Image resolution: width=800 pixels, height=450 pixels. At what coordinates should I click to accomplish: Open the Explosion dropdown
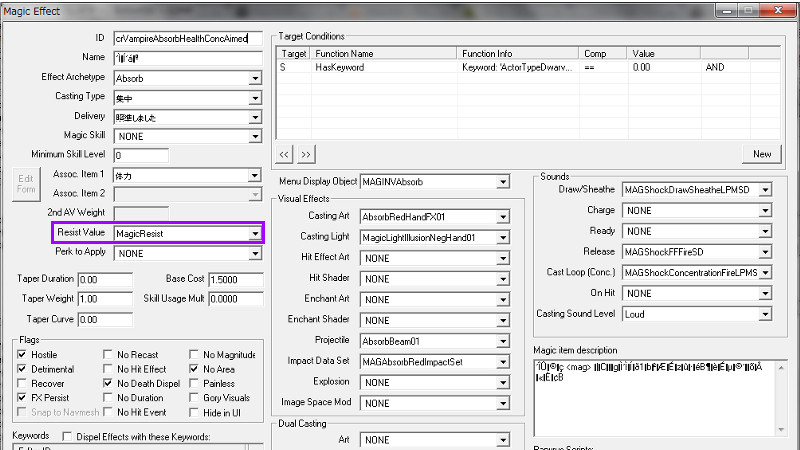click(x=503, y=383)
